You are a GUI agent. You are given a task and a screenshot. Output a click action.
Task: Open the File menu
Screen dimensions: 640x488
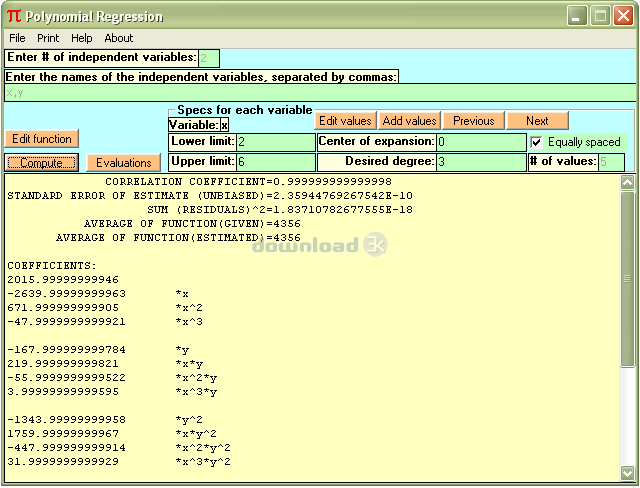pos(17,38)
